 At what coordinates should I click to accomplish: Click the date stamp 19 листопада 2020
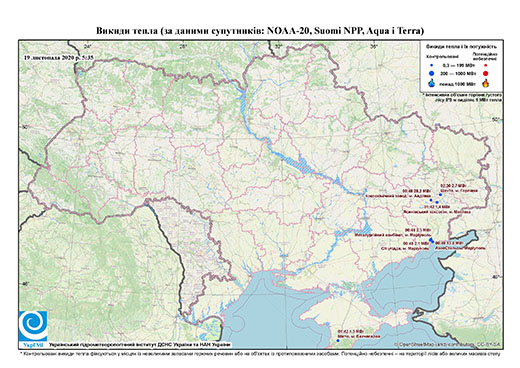click(x=59, y=57)
